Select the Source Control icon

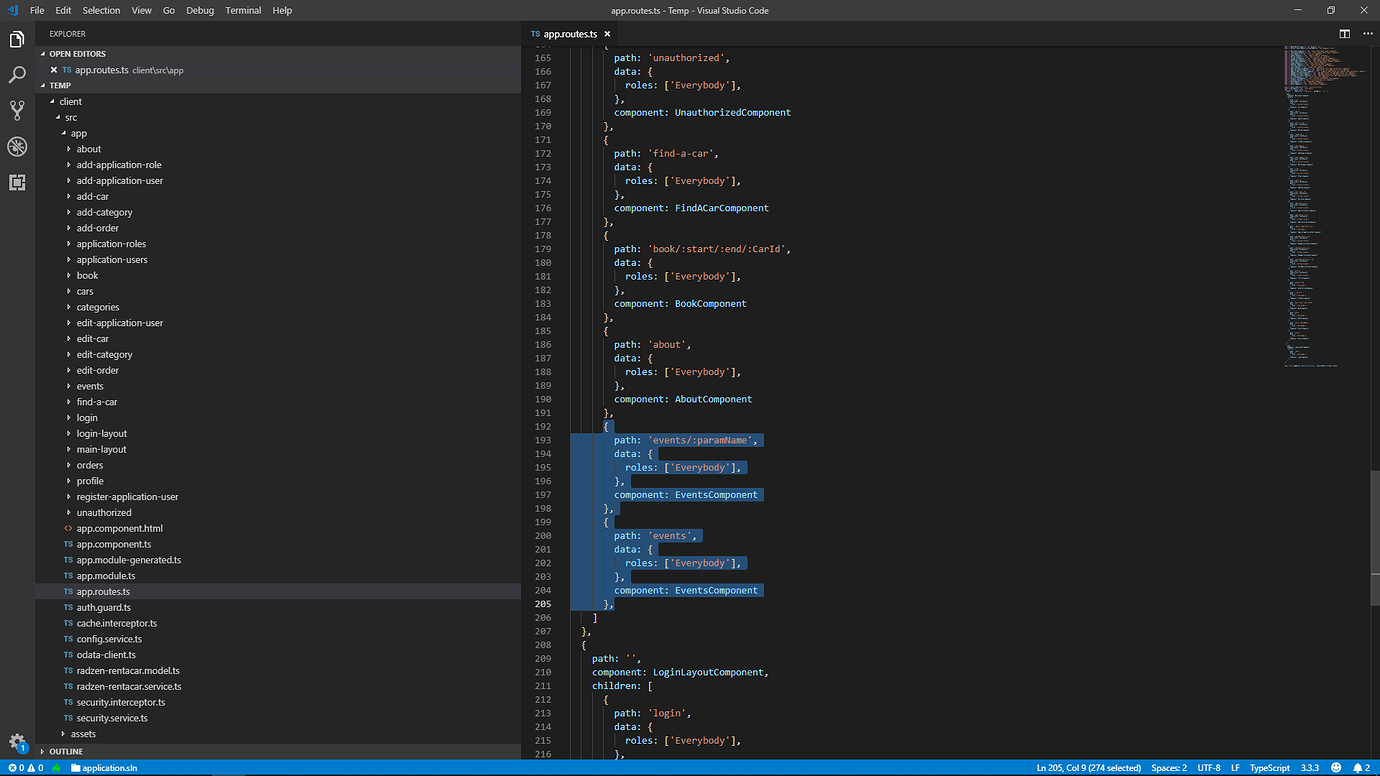(x=17, y=110)
